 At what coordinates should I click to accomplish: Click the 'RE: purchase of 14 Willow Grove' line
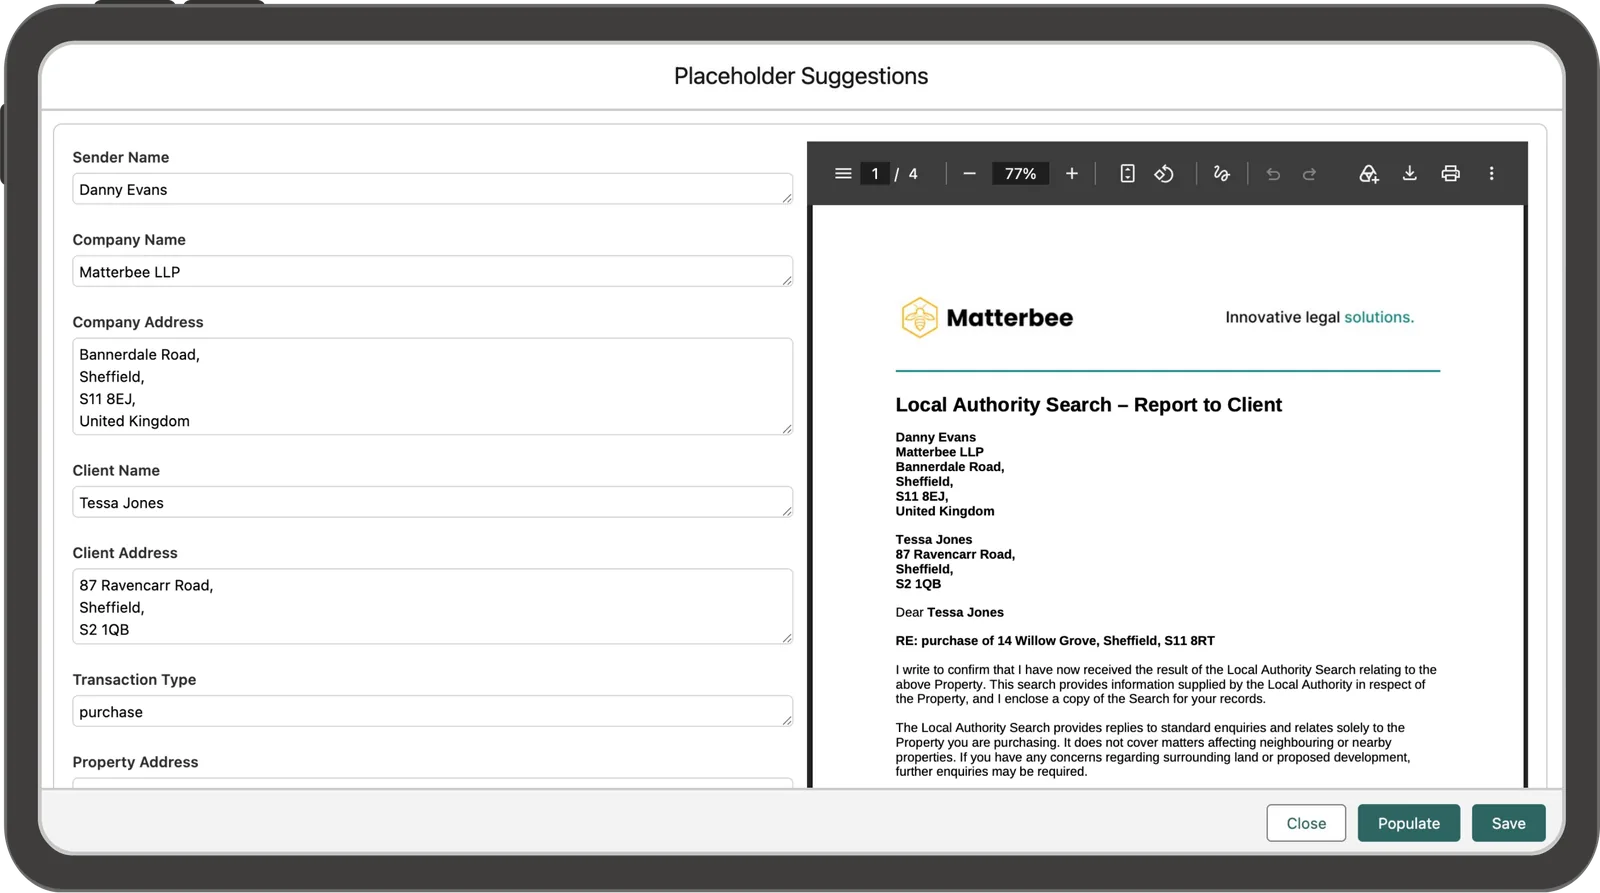1055,641
